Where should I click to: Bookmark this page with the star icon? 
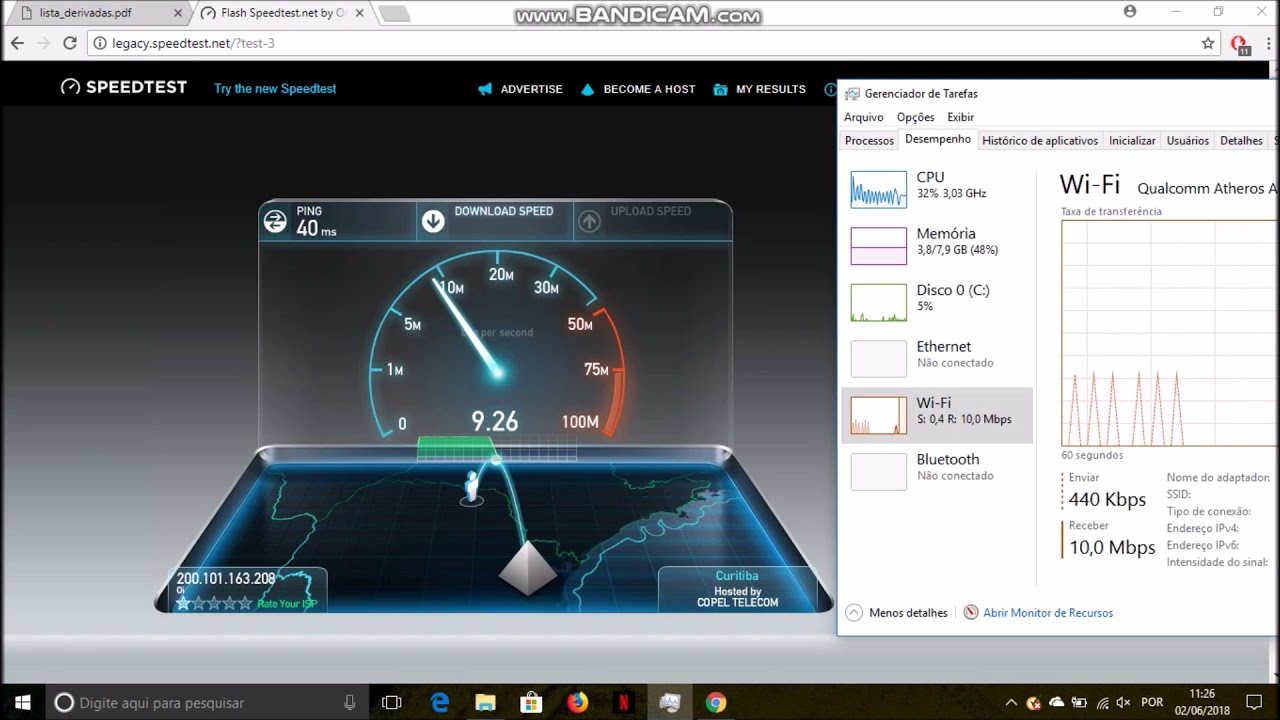pos(1208,43)
